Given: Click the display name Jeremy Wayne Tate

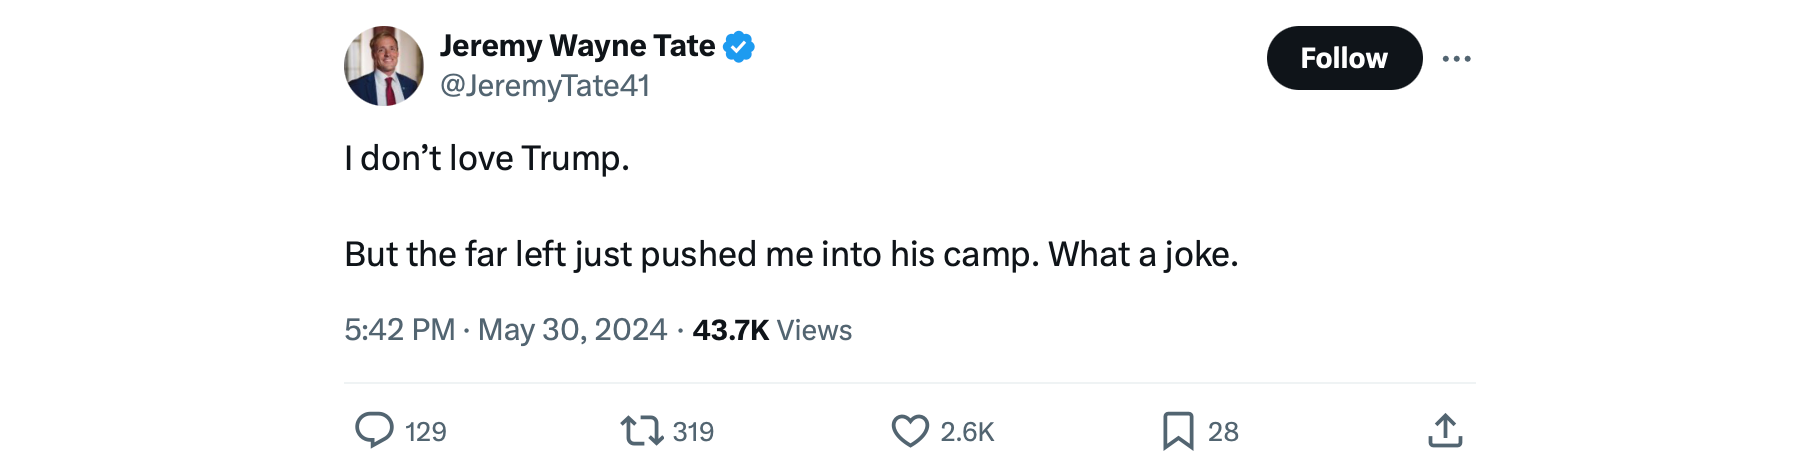Looking at the screenshot, I should click(x=577, y=46).
